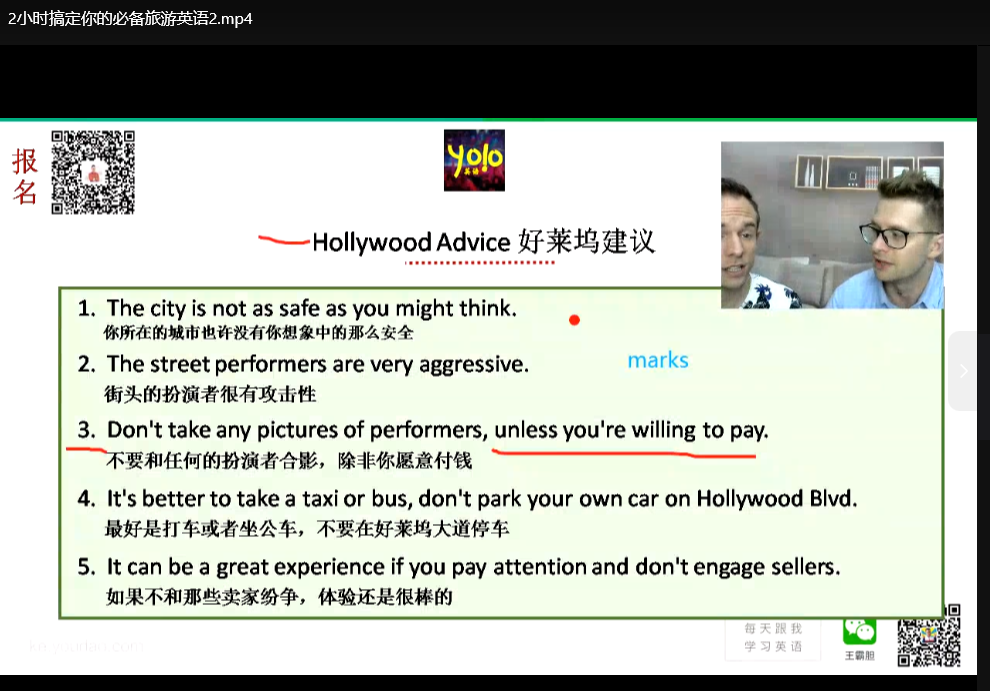This screenshot has width=990, height=691.
Task: Click the green playback progress bar
Action: (488, 119)
